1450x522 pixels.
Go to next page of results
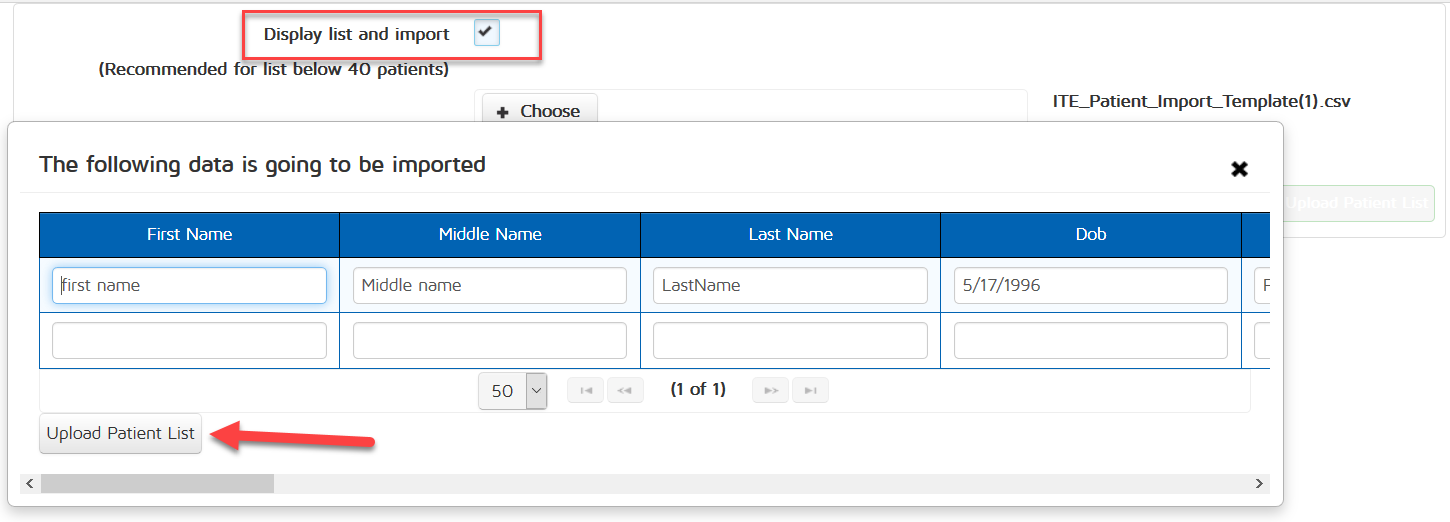(771, 390)
